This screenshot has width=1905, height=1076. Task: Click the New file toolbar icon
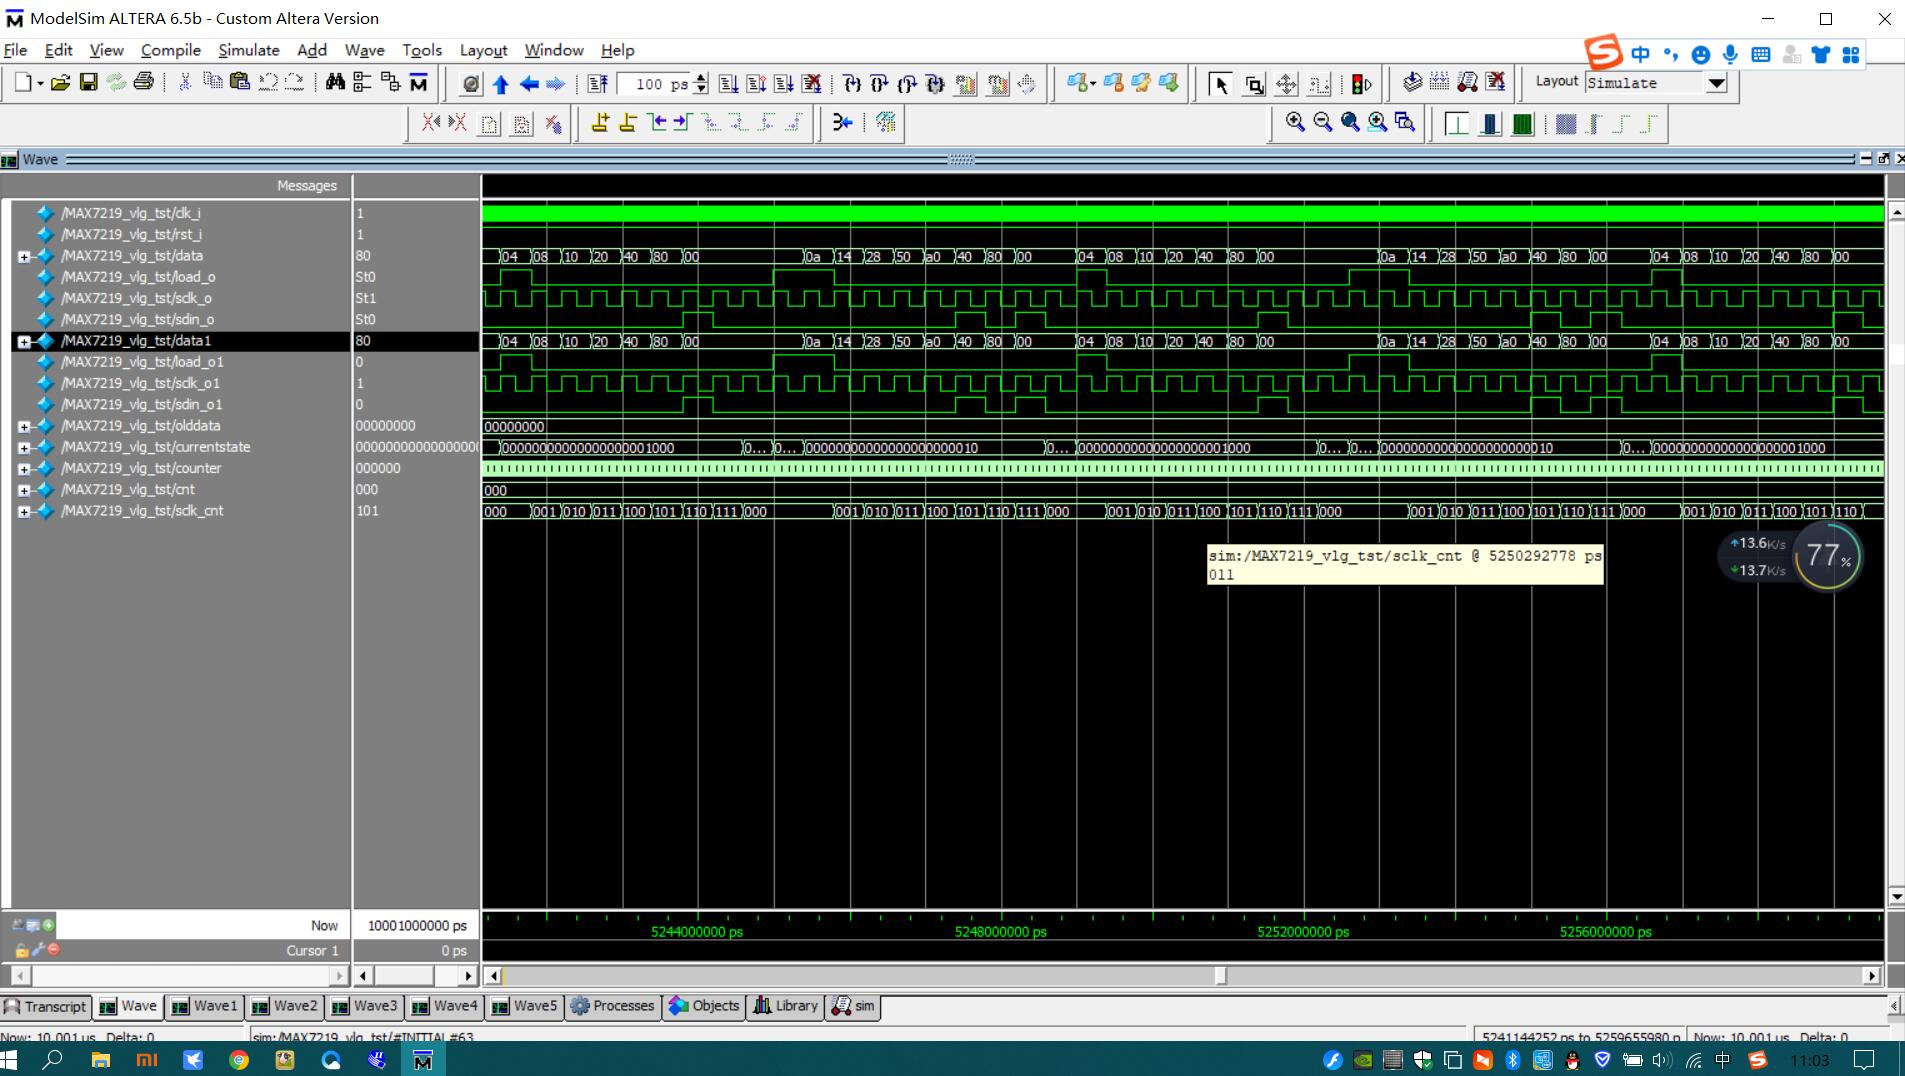23,83
